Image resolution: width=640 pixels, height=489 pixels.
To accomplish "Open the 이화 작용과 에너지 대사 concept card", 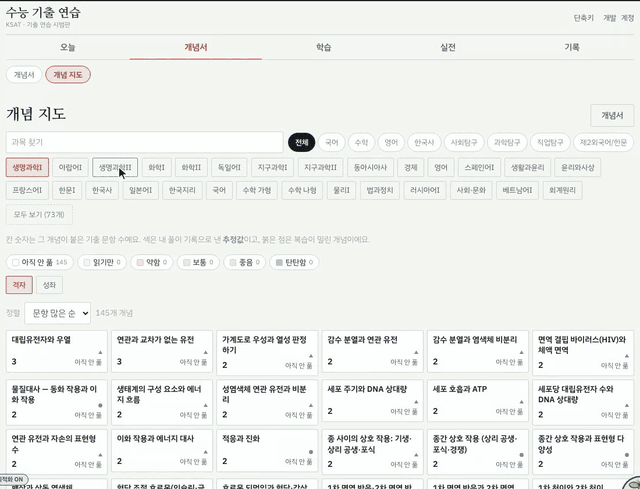I will click(x=162, y=450).
